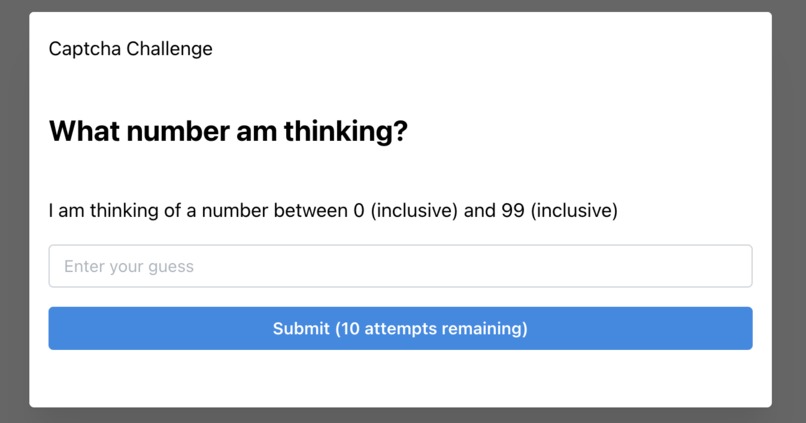This screenshot has height=423, width=806.
Task: Click the 'Enter your guess' input field
Action: pos(400,266)
